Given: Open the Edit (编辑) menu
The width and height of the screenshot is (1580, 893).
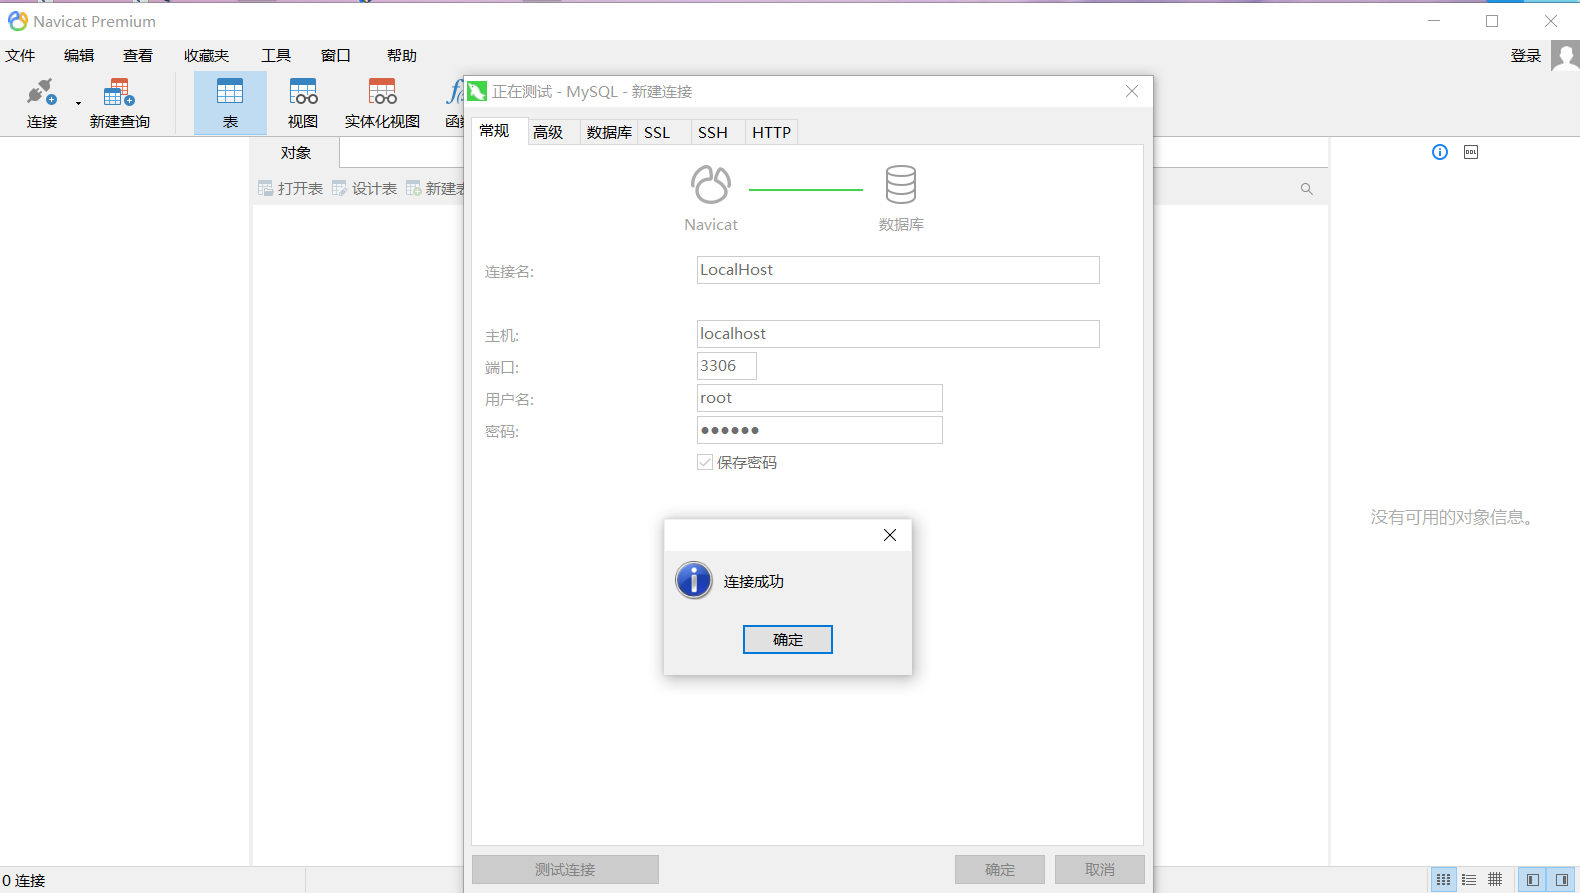Looking at the screenshot, I should [79, 56].
